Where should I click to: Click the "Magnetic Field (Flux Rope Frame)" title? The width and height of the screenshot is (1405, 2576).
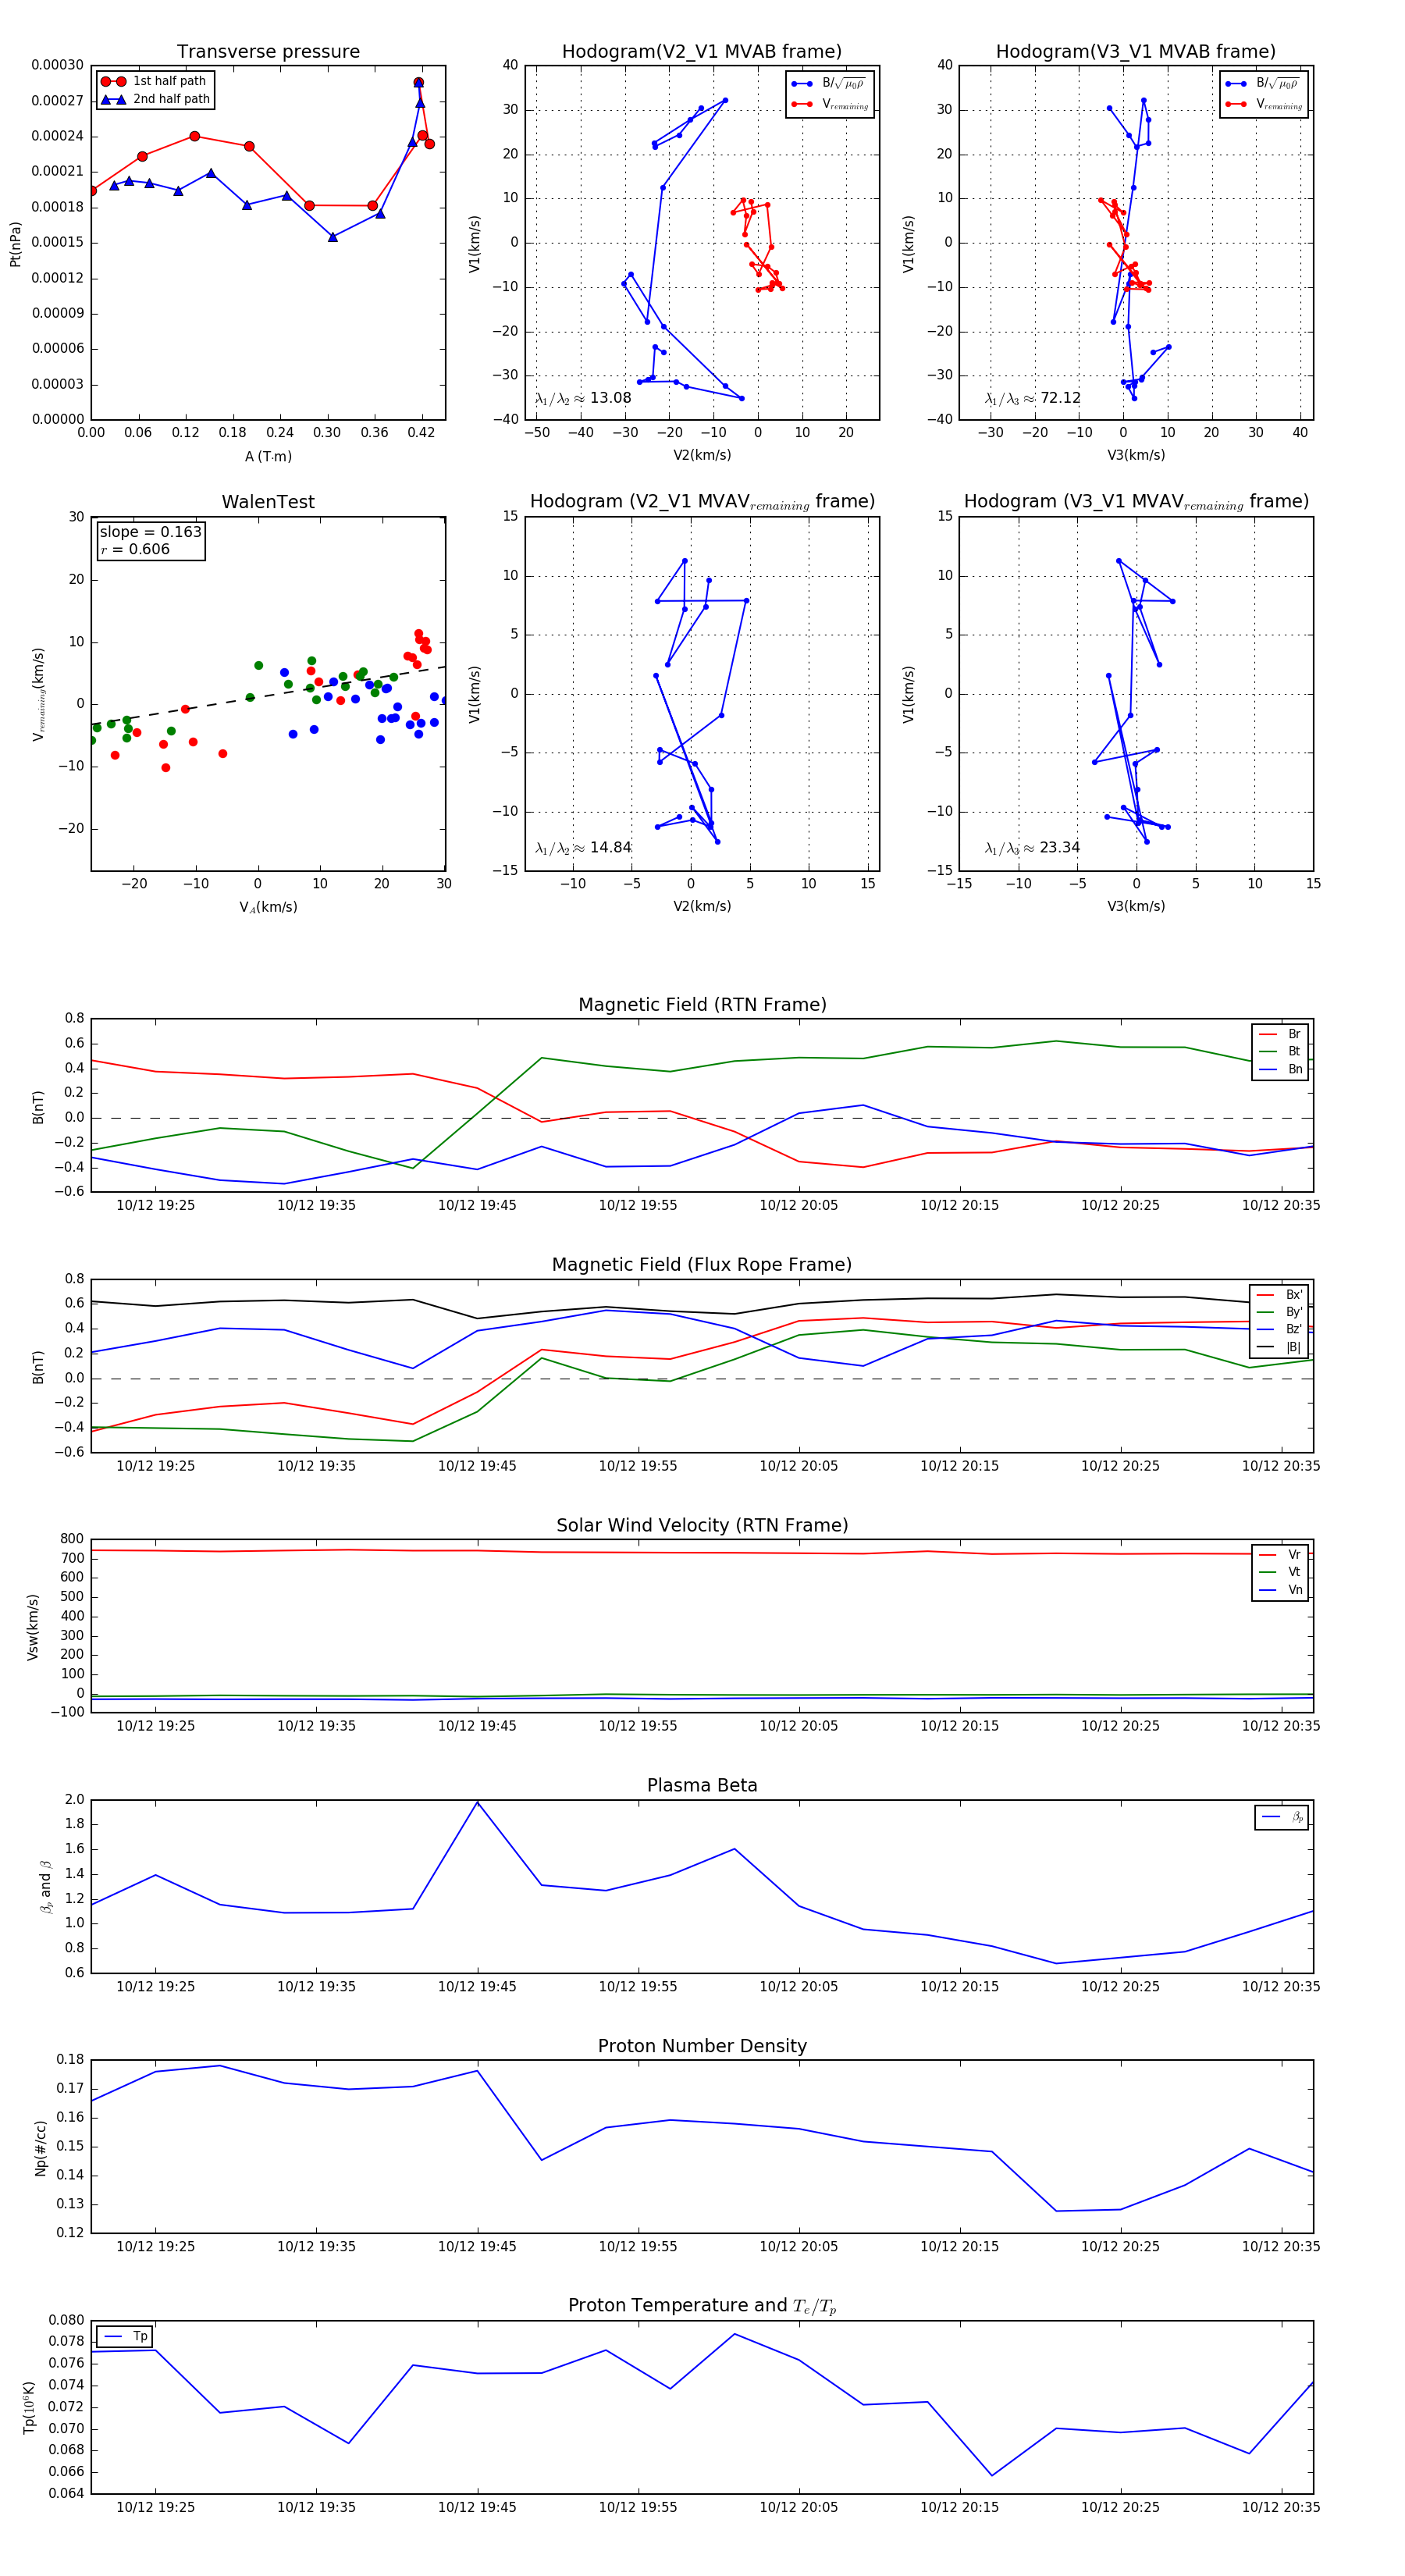pos(702,1265)
